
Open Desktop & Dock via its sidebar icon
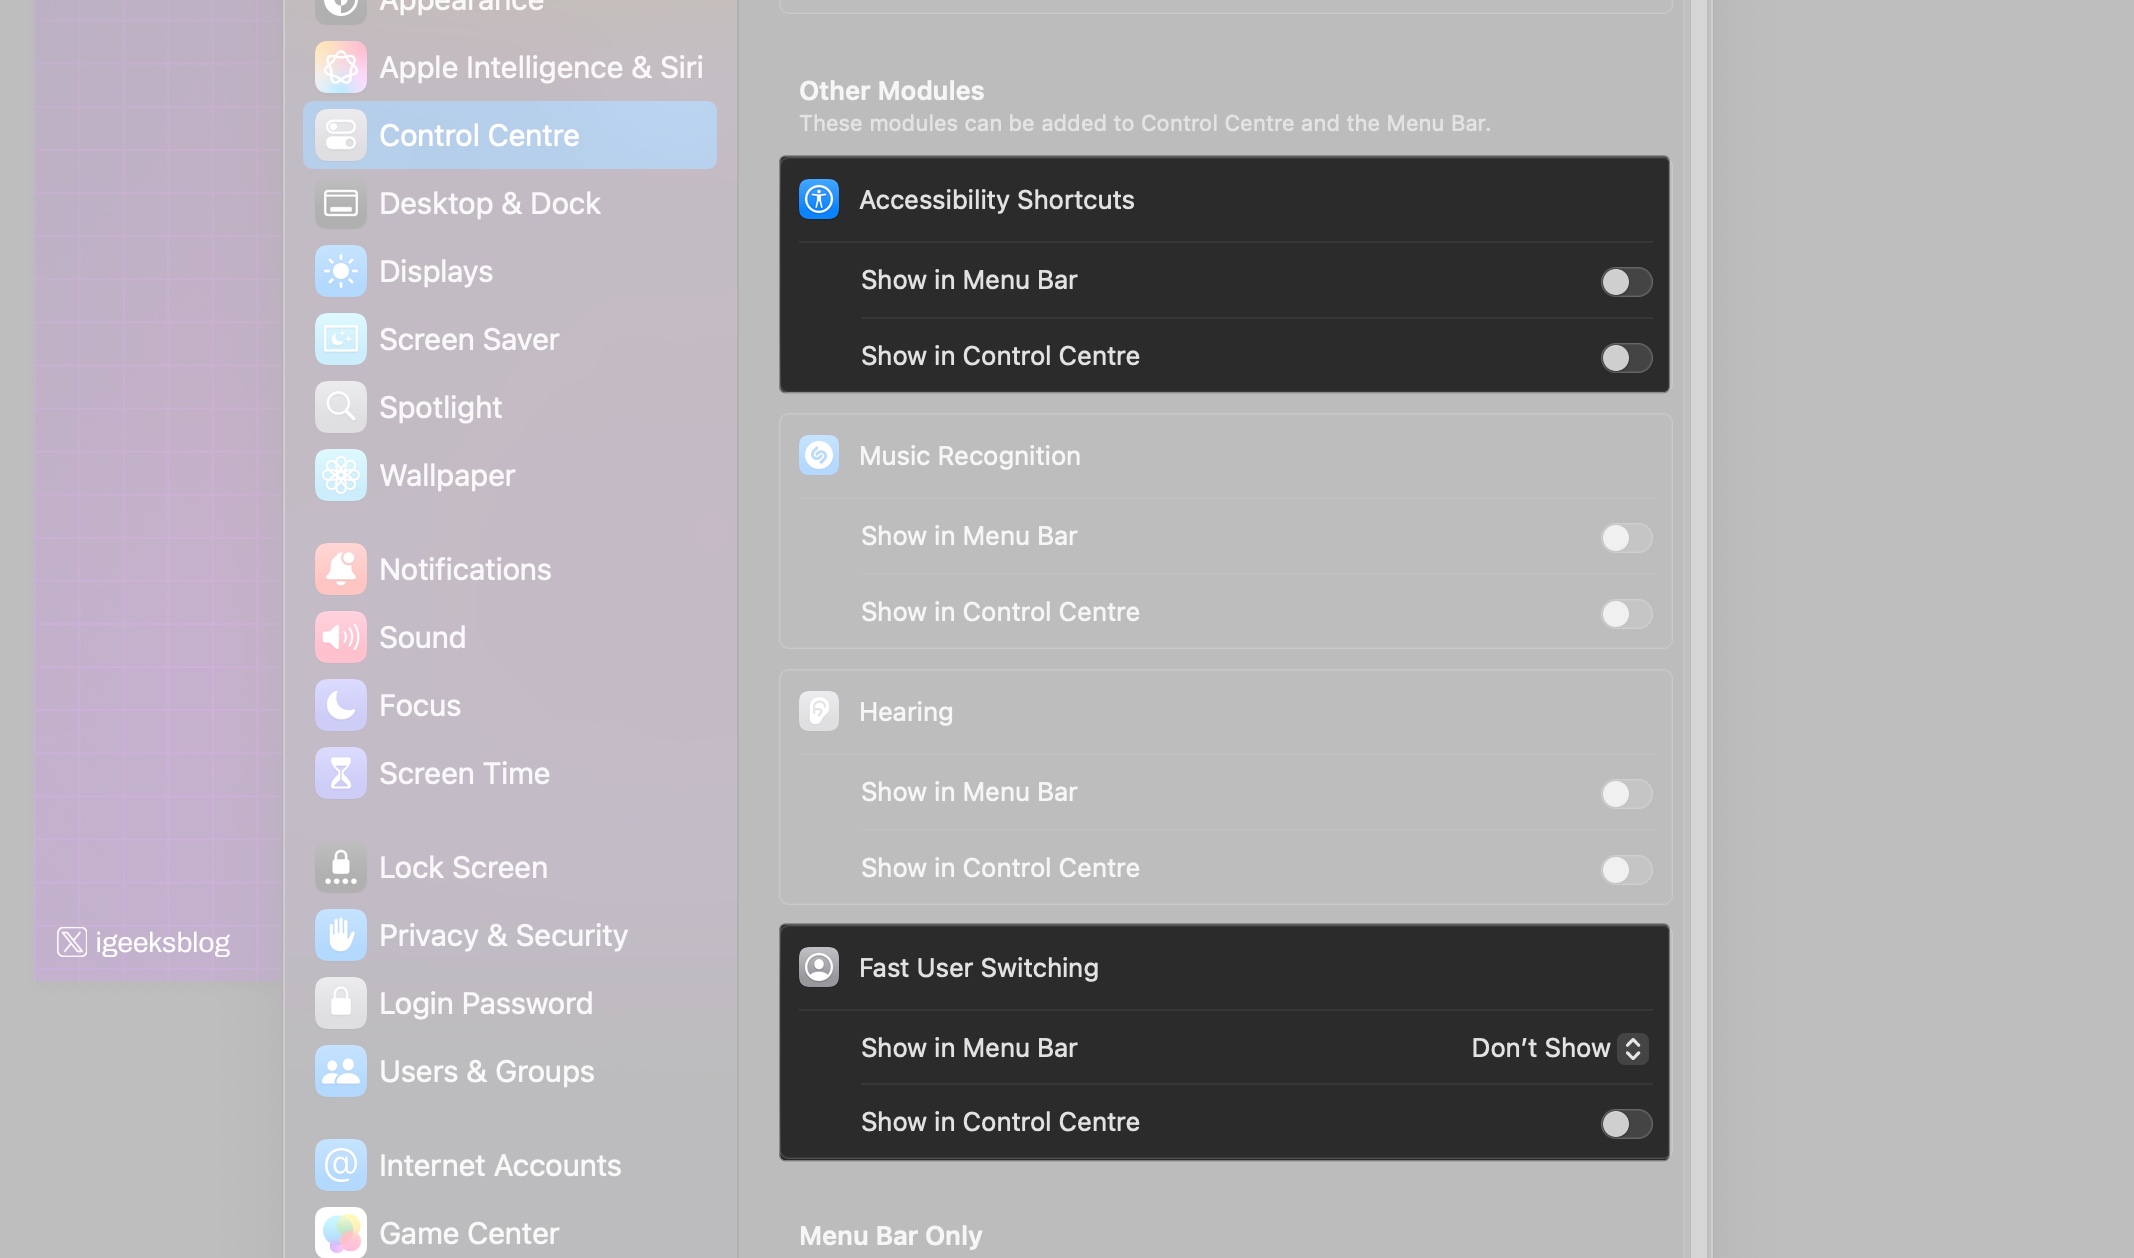pyautogui.click(x=341, y=203)
